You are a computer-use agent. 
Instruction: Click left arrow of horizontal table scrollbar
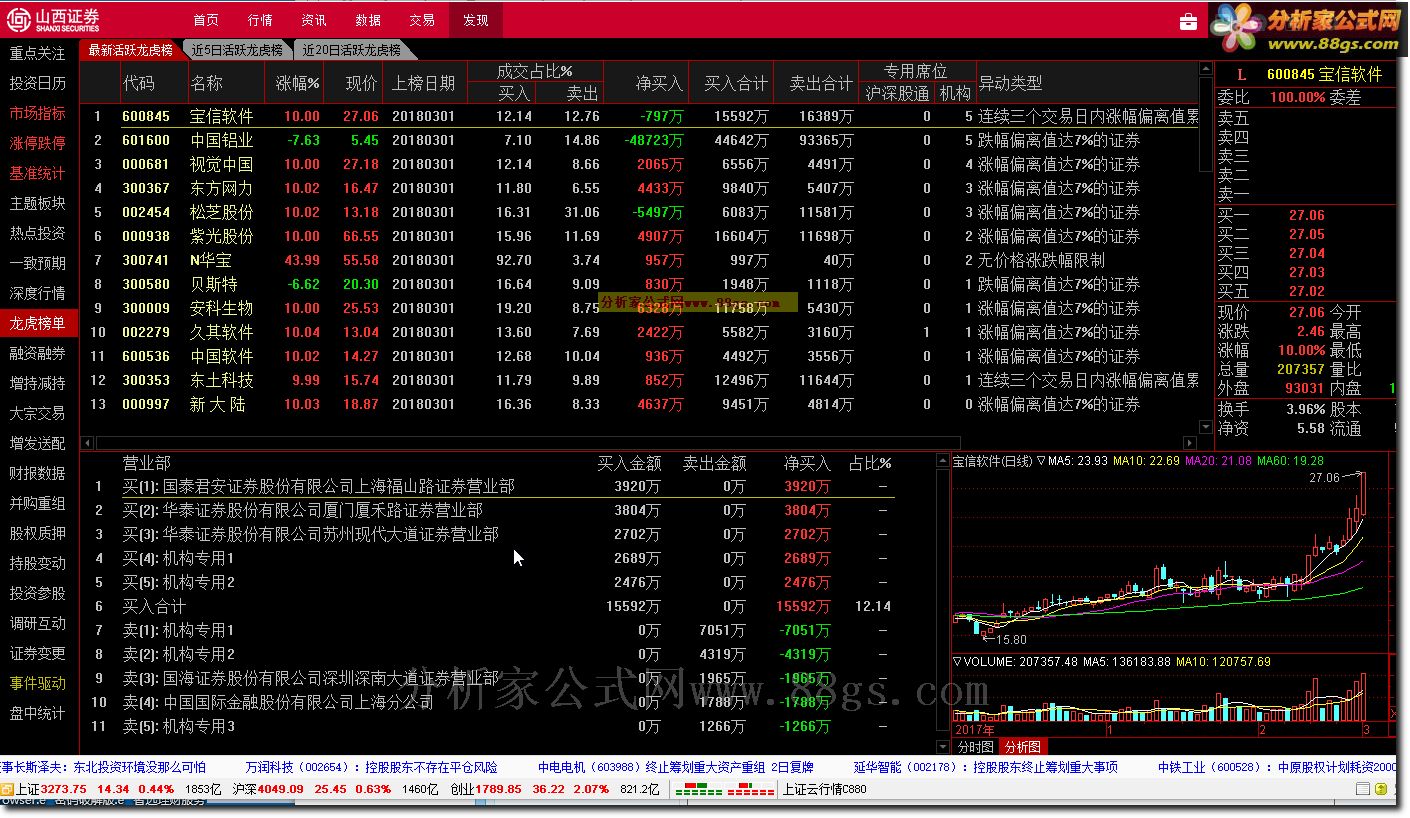point(87,443)
